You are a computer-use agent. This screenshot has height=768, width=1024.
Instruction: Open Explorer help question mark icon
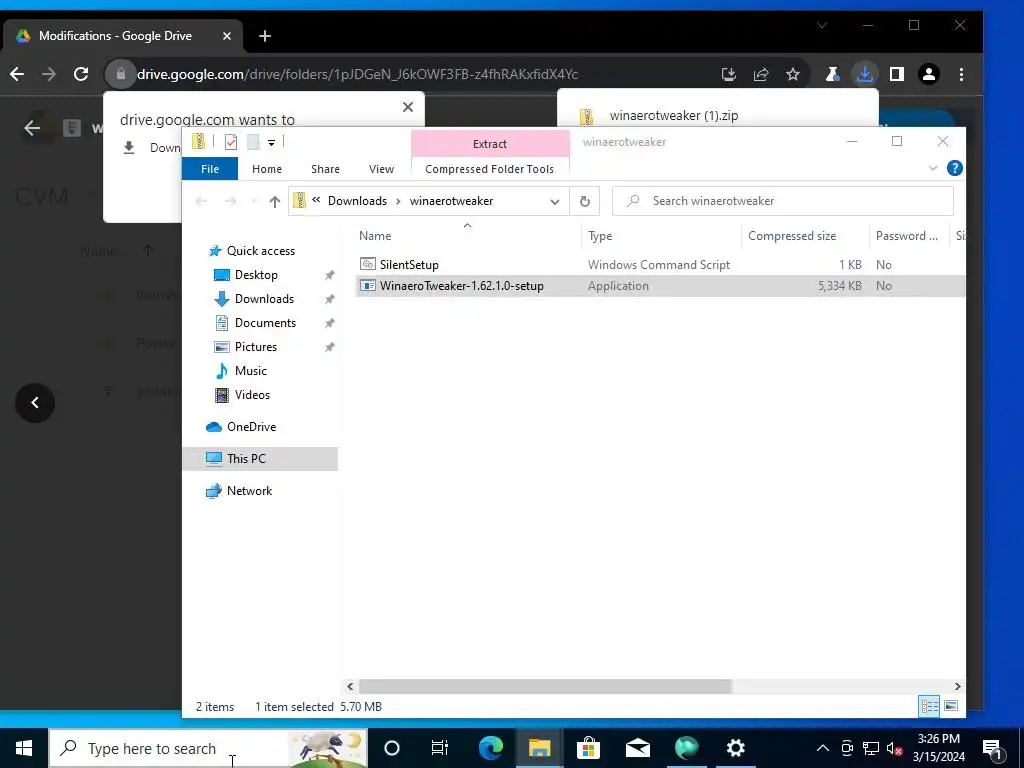tap(954, 168)
